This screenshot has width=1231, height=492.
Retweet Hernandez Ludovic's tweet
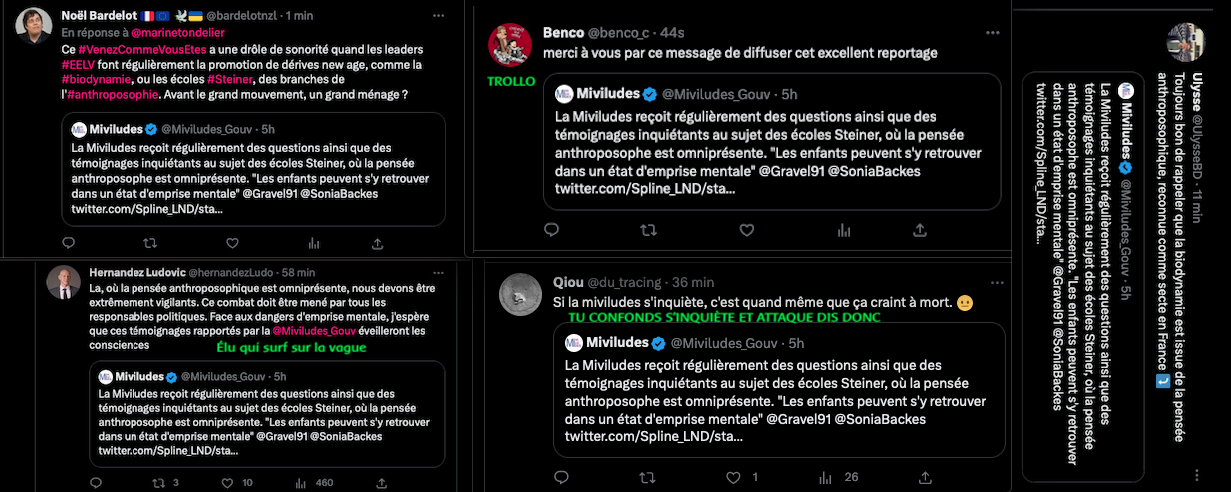156,483
